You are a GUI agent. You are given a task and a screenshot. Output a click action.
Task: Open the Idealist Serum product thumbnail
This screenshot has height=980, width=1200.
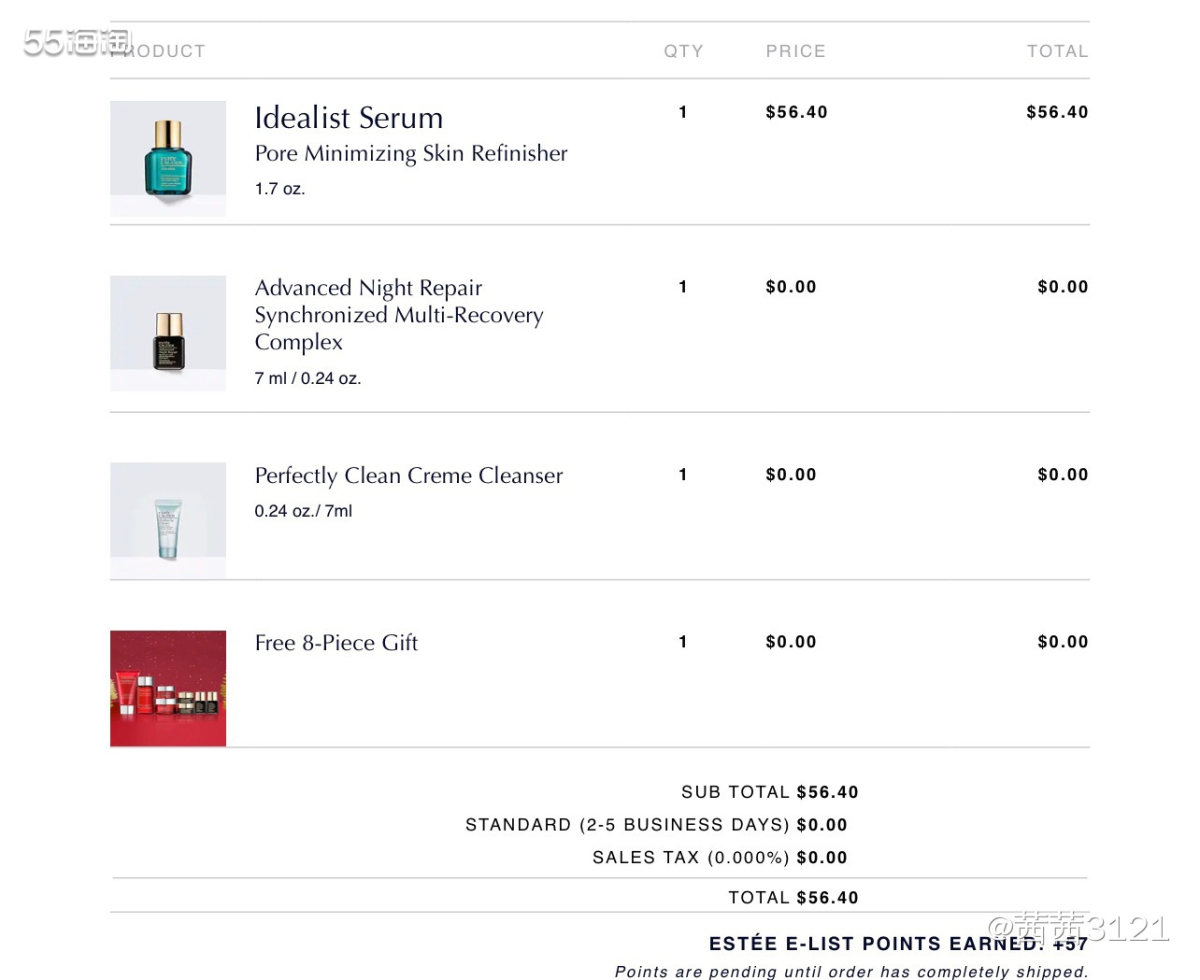(x=168, y=158)
